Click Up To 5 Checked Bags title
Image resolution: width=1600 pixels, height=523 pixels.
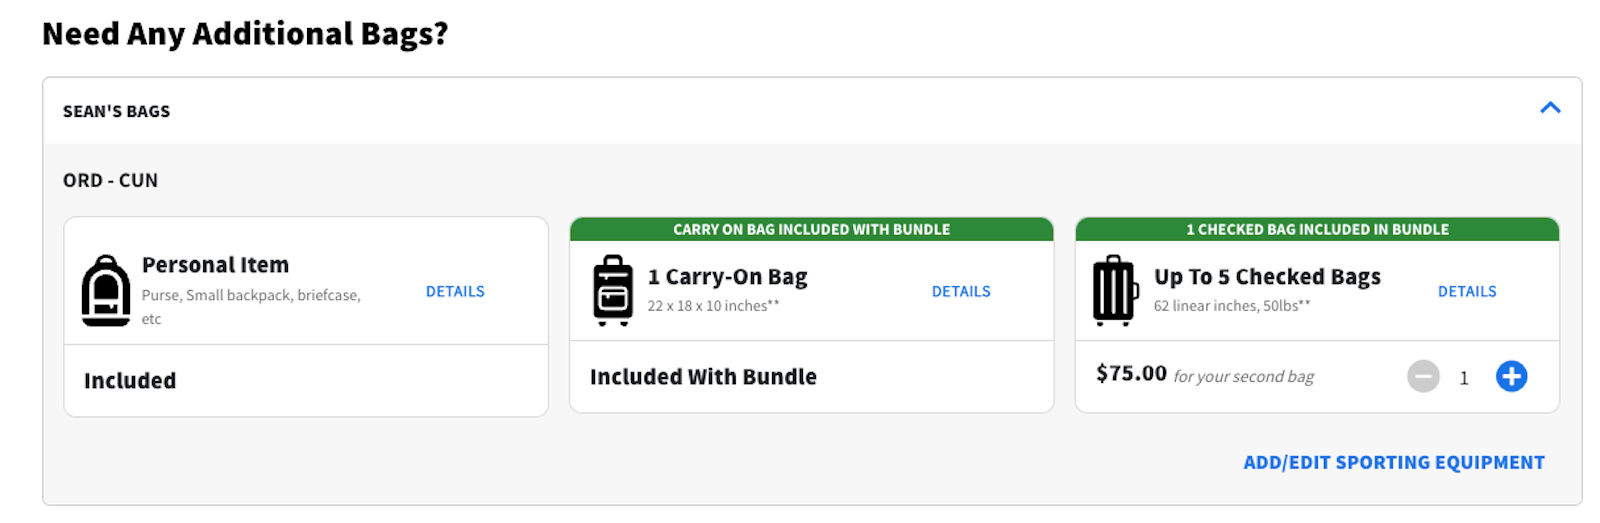click(1267, 277)
